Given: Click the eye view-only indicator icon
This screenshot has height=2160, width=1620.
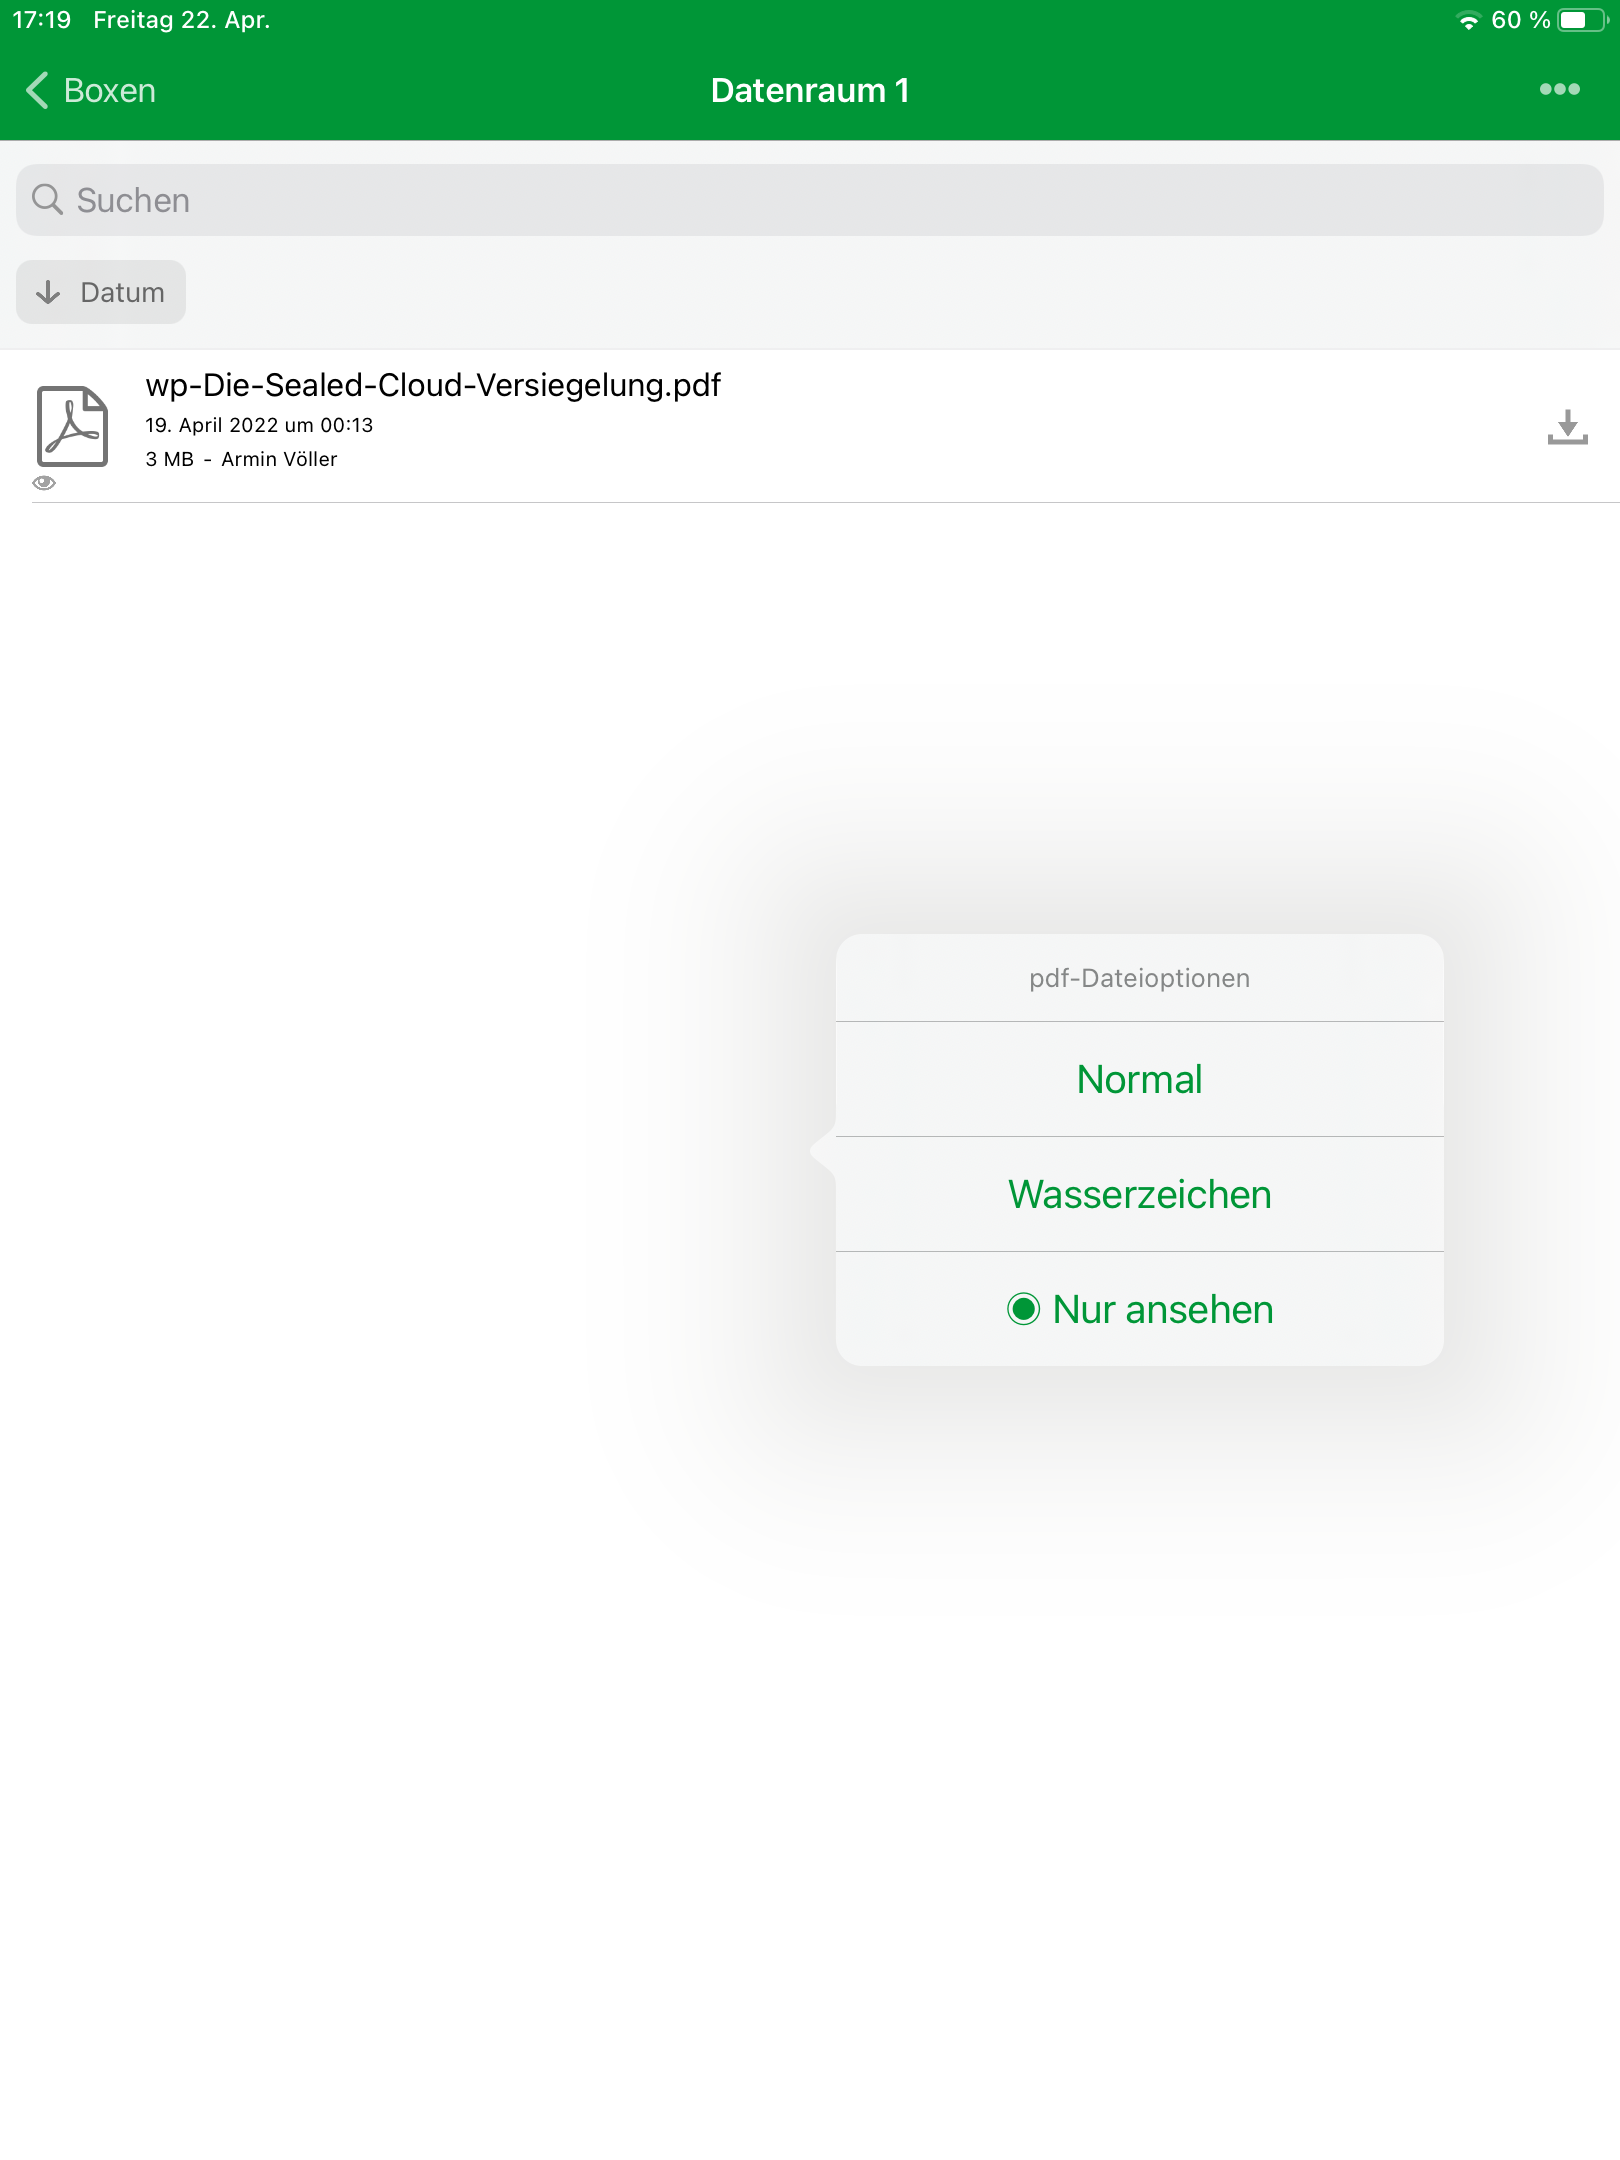Looking at the screenshot, I should (x=44, y=483).
